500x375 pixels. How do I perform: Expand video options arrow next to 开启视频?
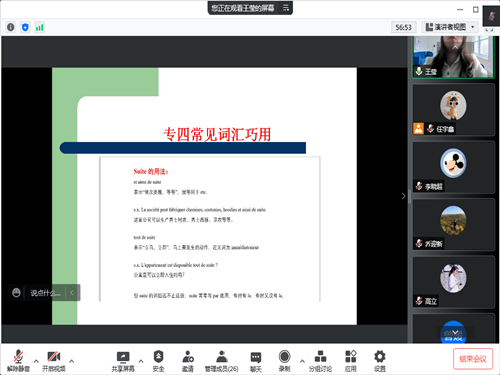tap(72, 361)
